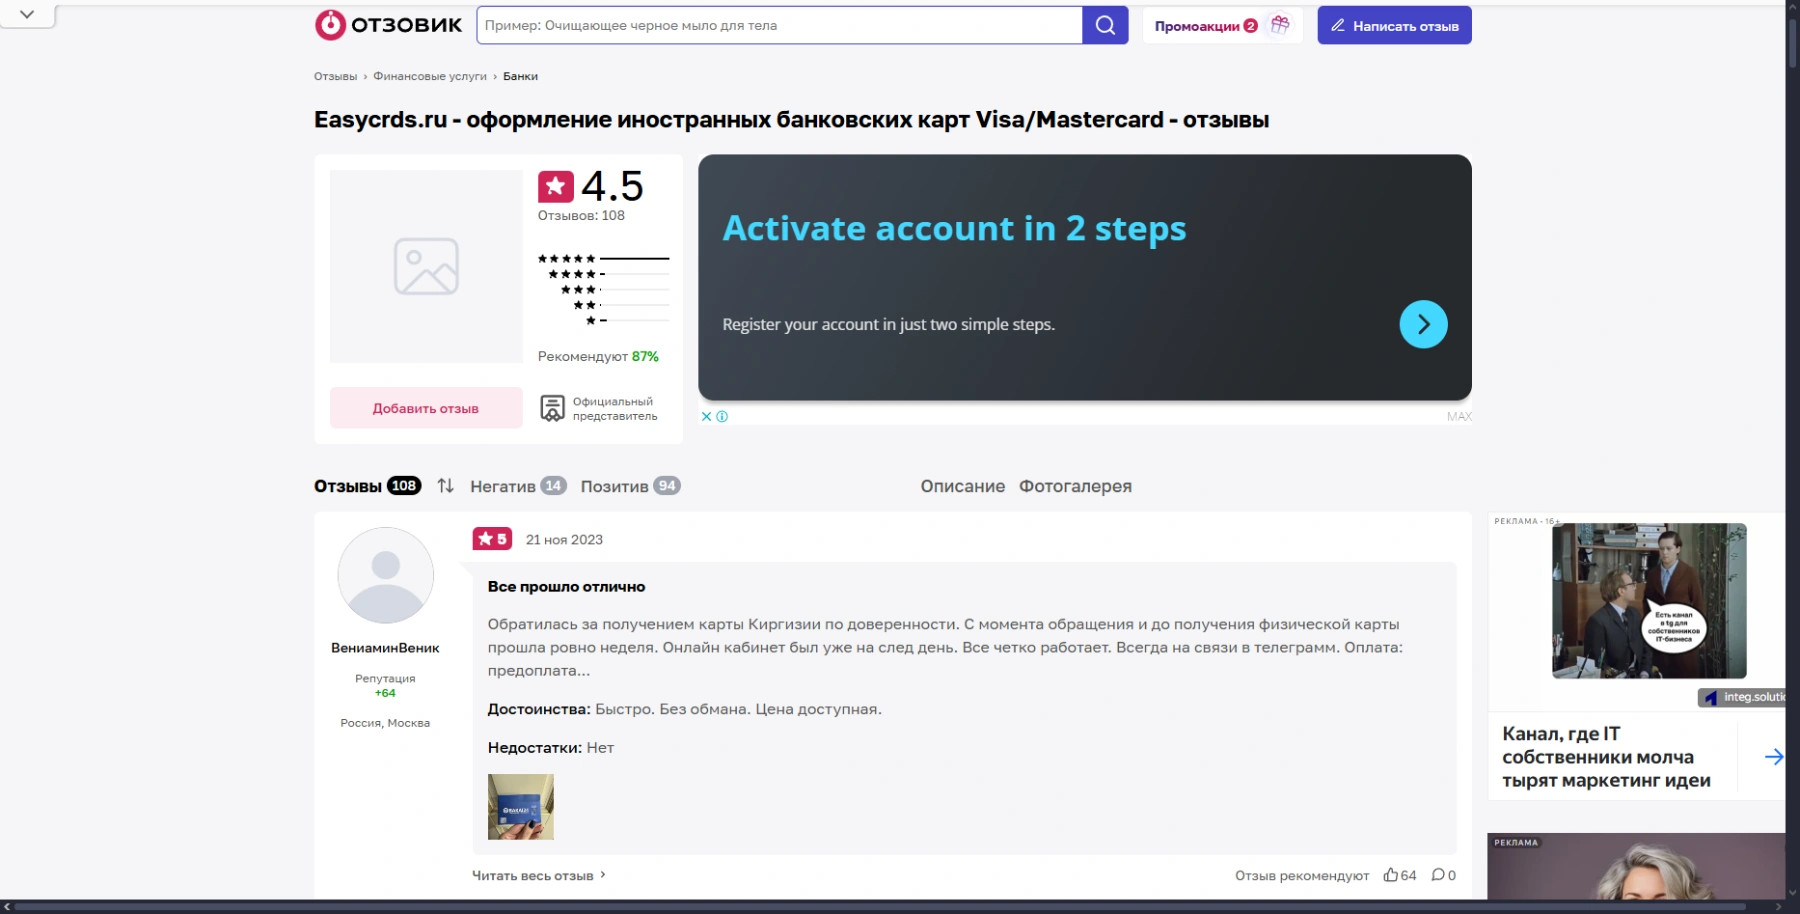Click the comments bubble icon

point(1437,875)
